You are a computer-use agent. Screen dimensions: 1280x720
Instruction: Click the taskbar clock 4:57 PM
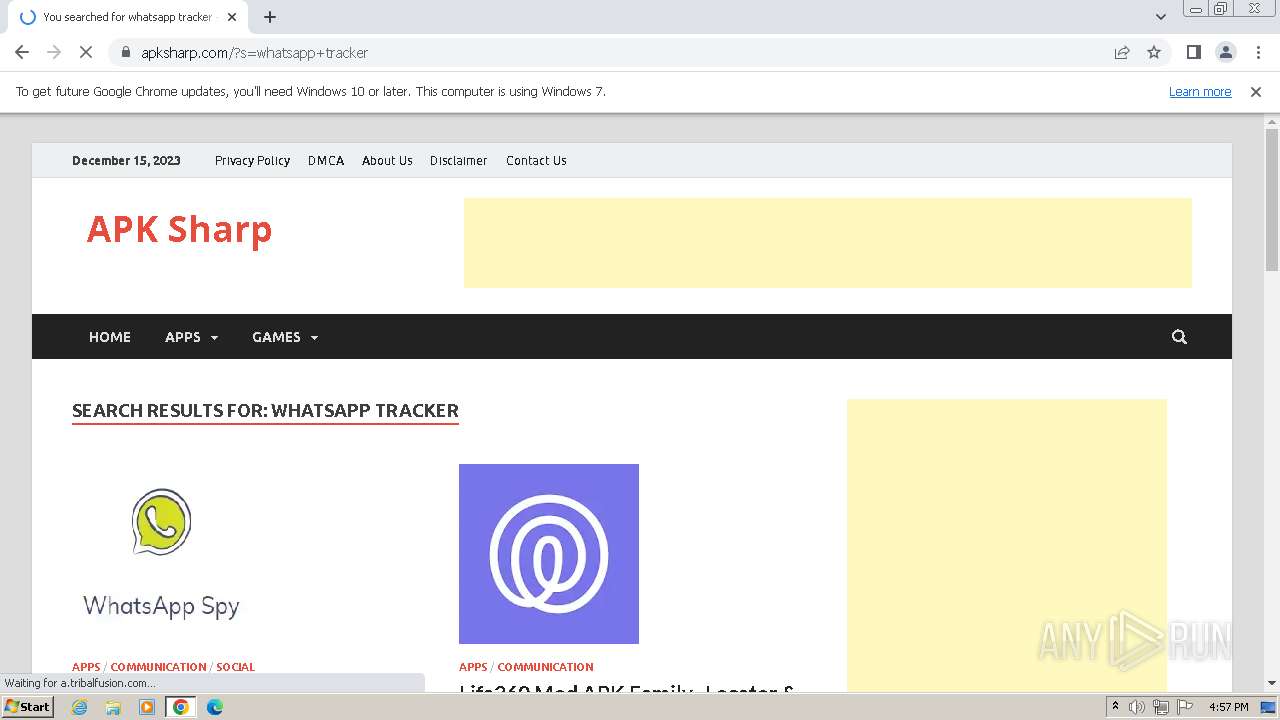(x=1229, y=707)
